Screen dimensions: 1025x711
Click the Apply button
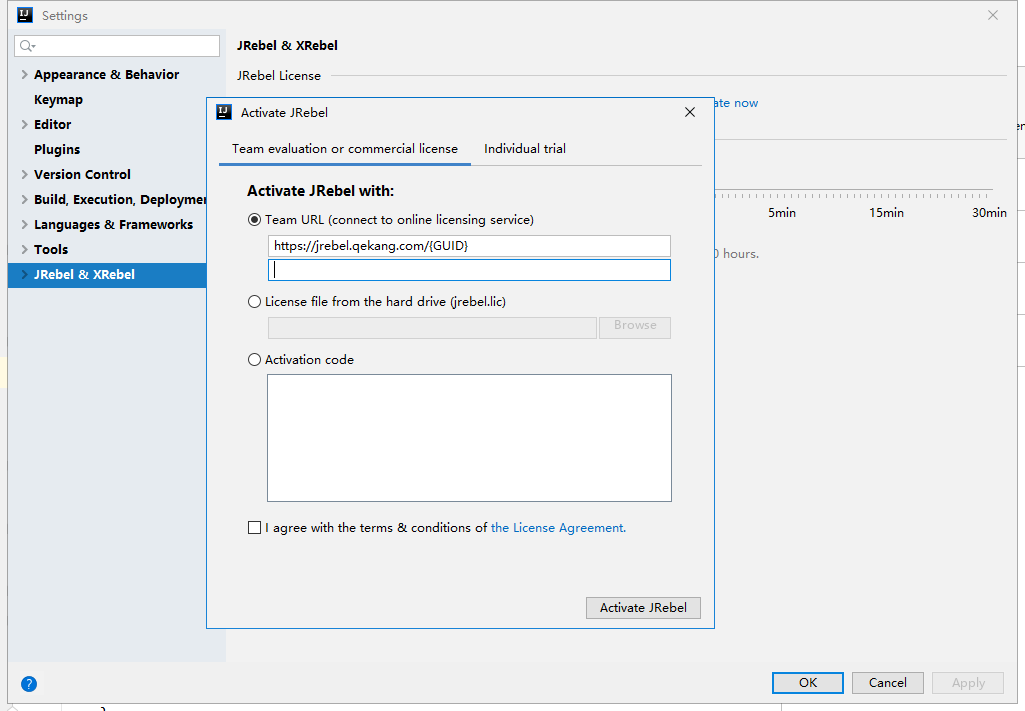(x=968, y=683)
